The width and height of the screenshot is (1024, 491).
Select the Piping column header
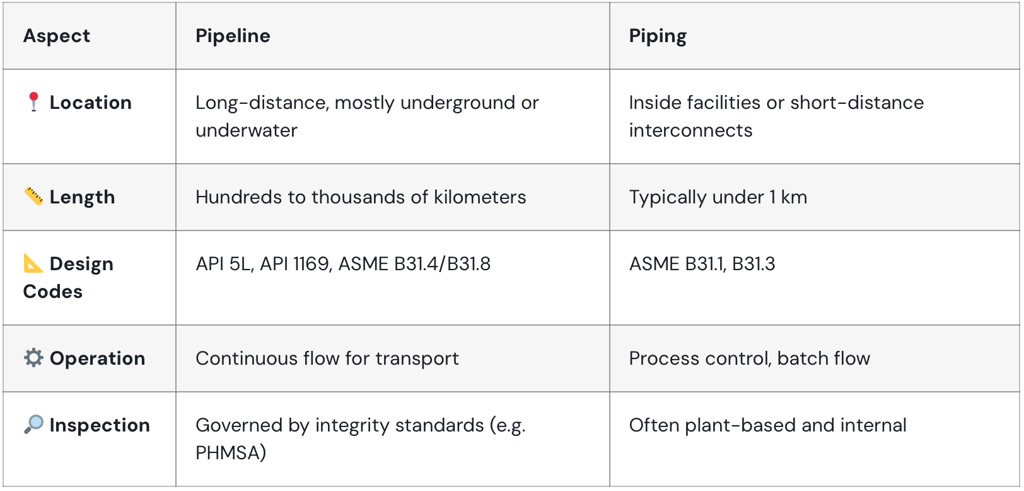click(x=657, y=36)
